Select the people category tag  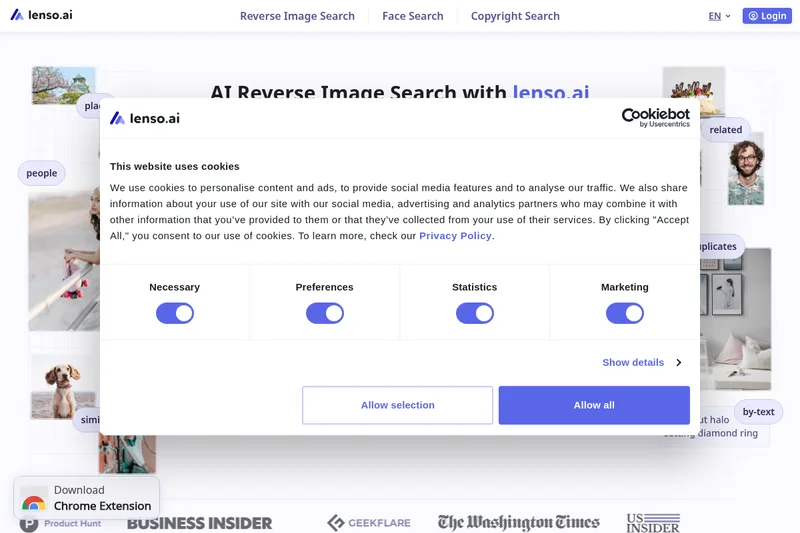pos(42,173)
